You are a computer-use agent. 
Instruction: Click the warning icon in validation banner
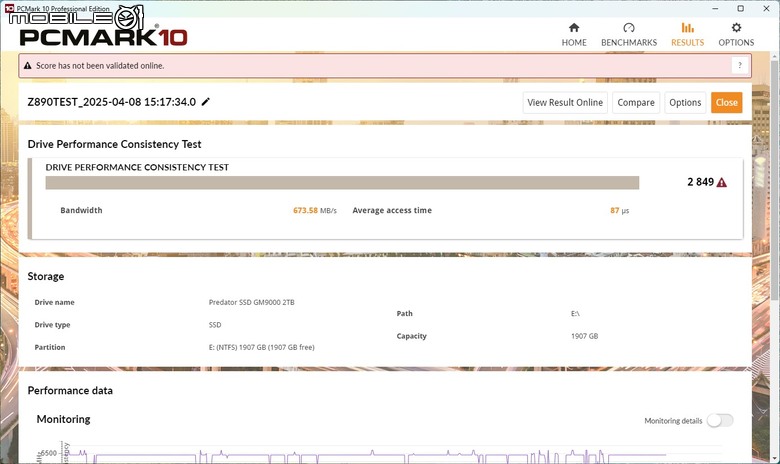click(x=28, y=66)
